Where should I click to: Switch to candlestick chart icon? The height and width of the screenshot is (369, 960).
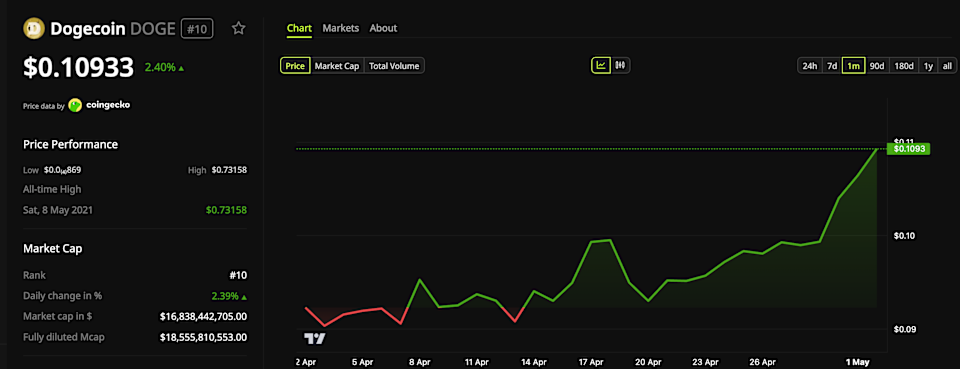(620, 65)
